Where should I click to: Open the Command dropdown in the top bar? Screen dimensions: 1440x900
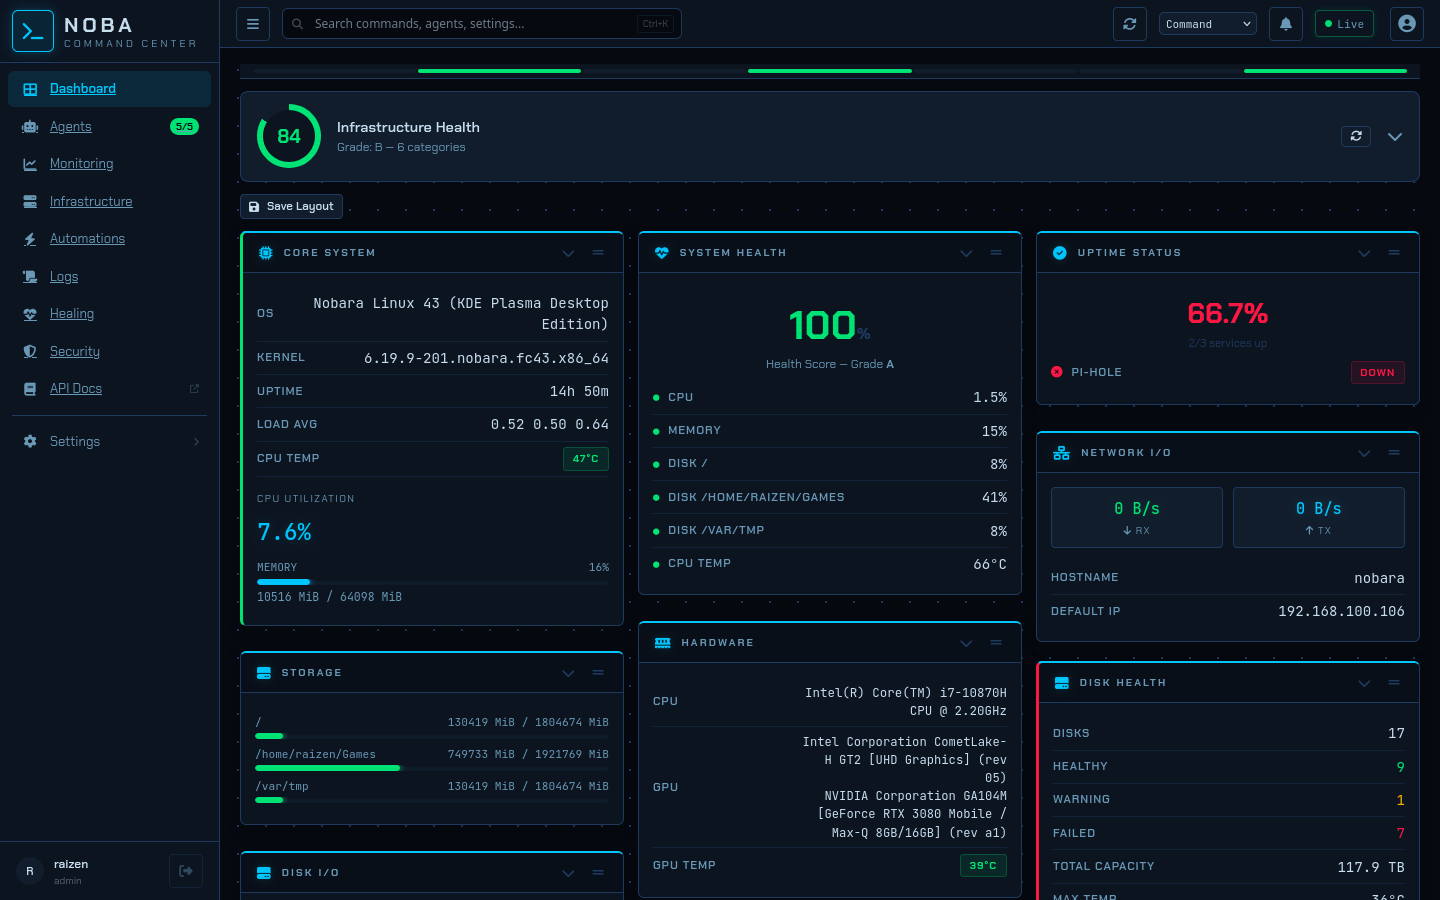coord(1207,23)
